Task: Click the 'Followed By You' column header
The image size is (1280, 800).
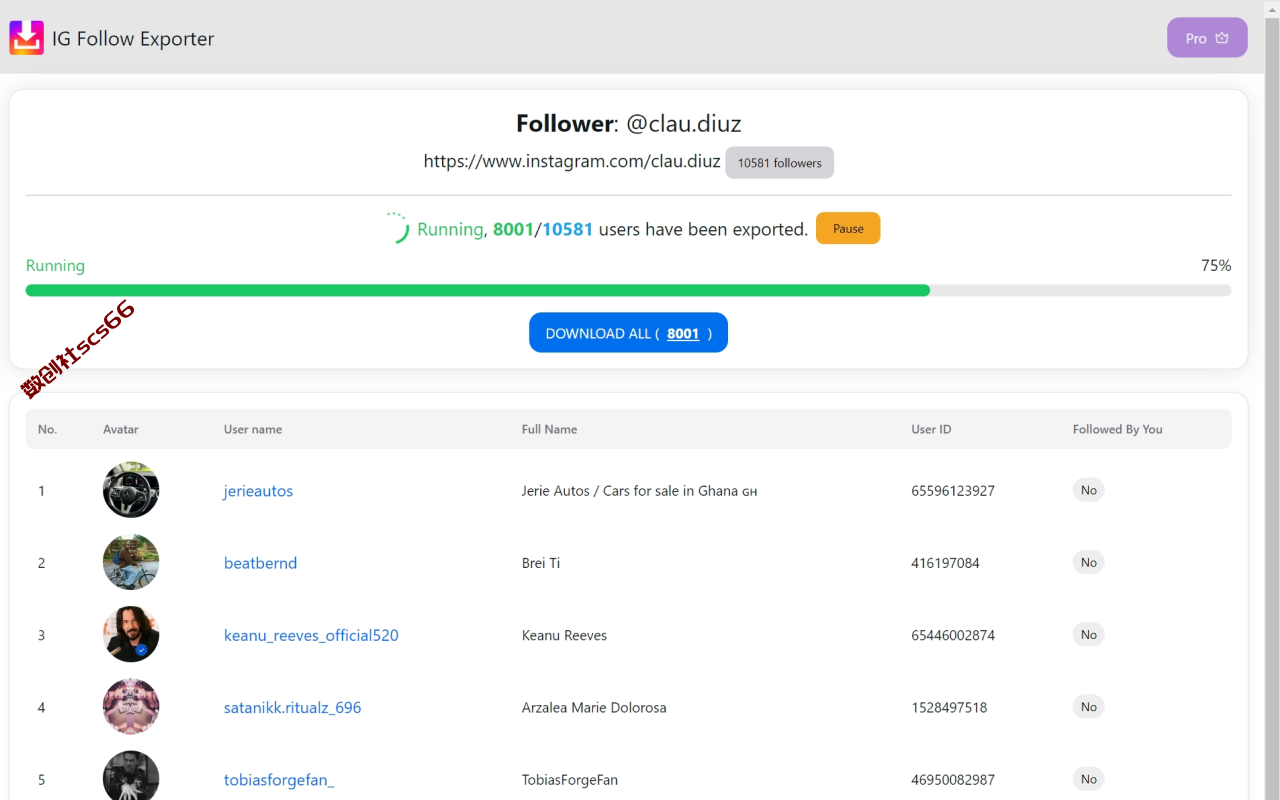Action: (1117, 429)
